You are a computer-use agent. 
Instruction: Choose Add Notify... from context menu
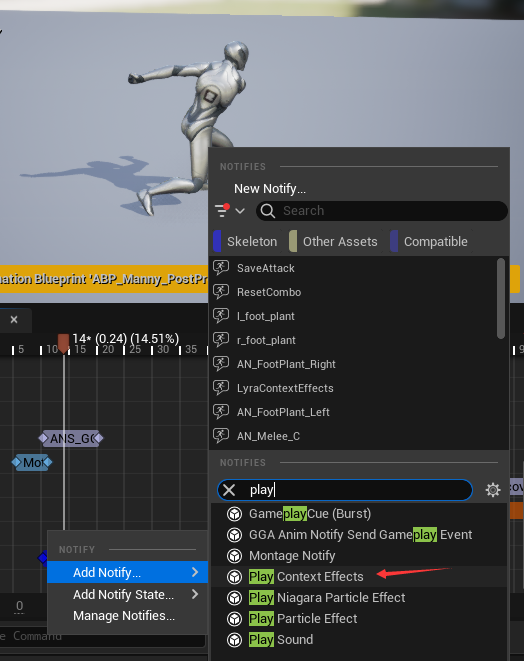click(128, 572)
